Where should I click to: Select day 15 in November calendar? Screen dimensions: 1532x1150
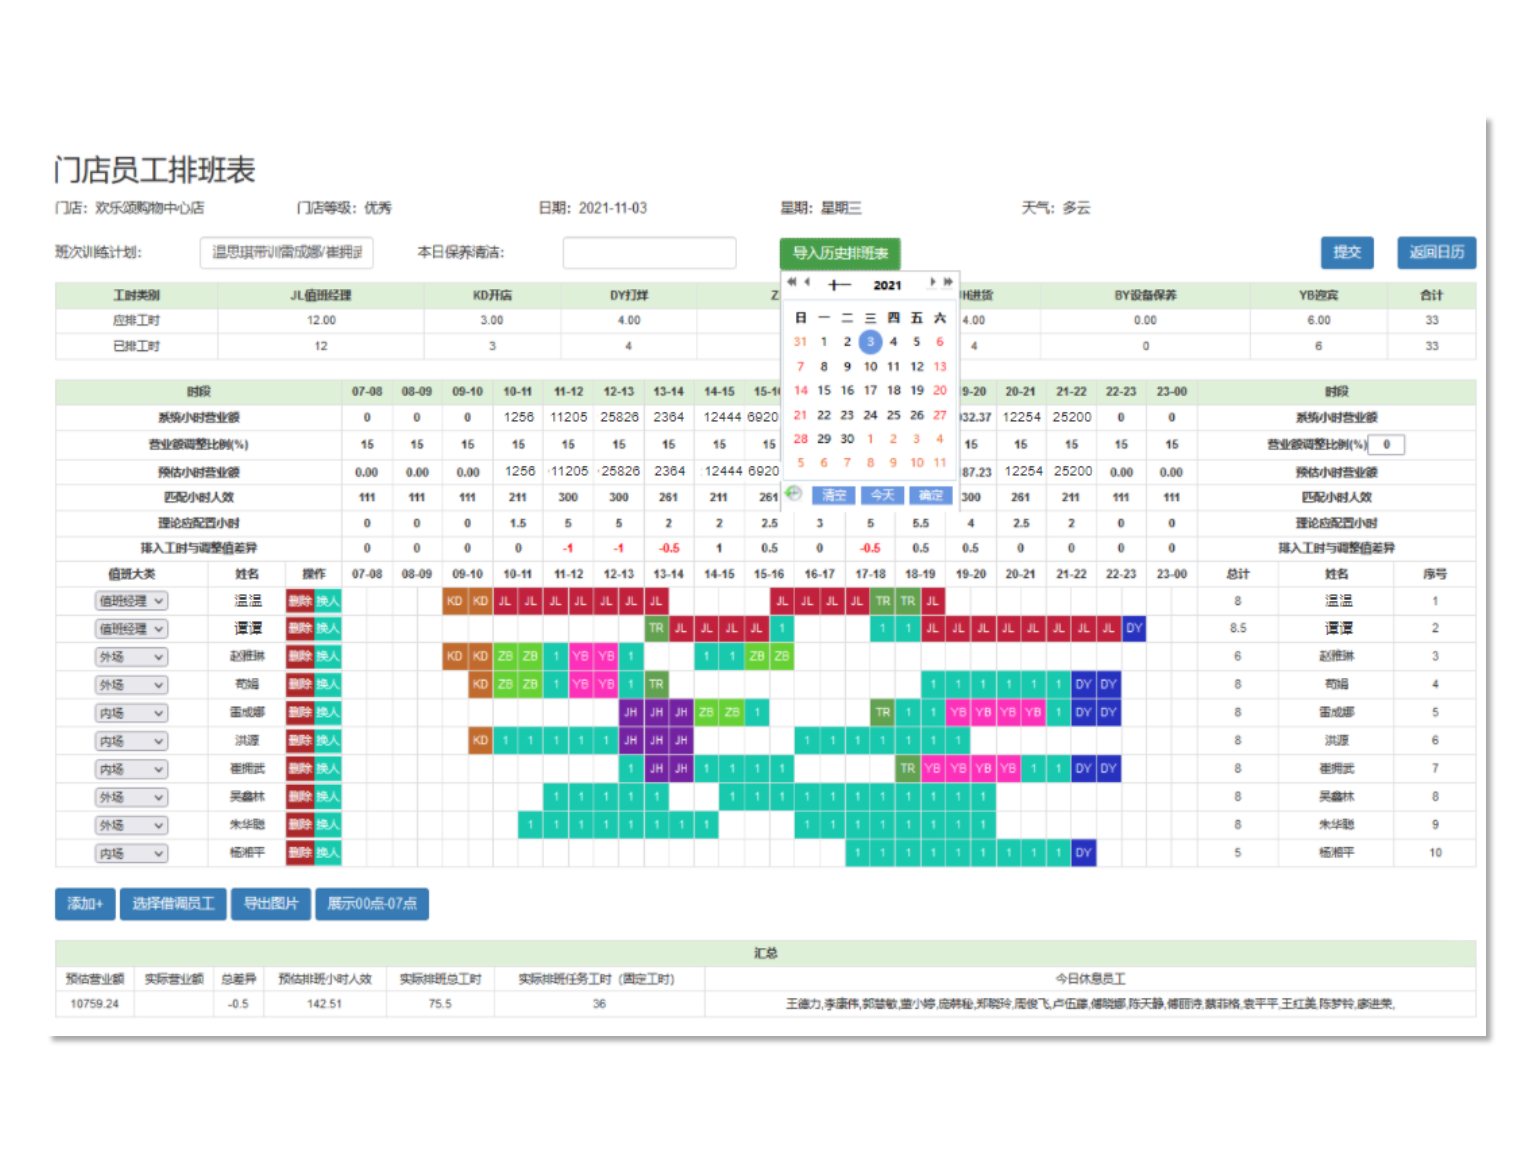pos(824,391)
